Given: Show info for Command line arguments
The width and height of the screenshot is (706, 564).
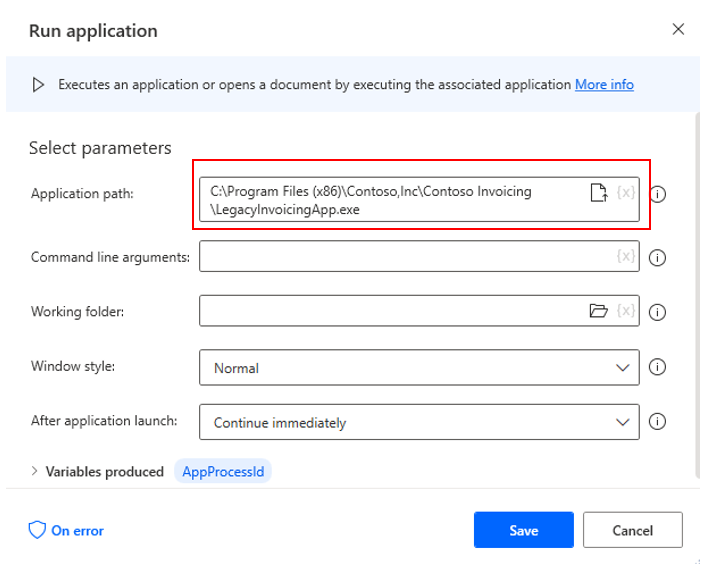Looking at the screenshot, I should (x=657, y=258).
